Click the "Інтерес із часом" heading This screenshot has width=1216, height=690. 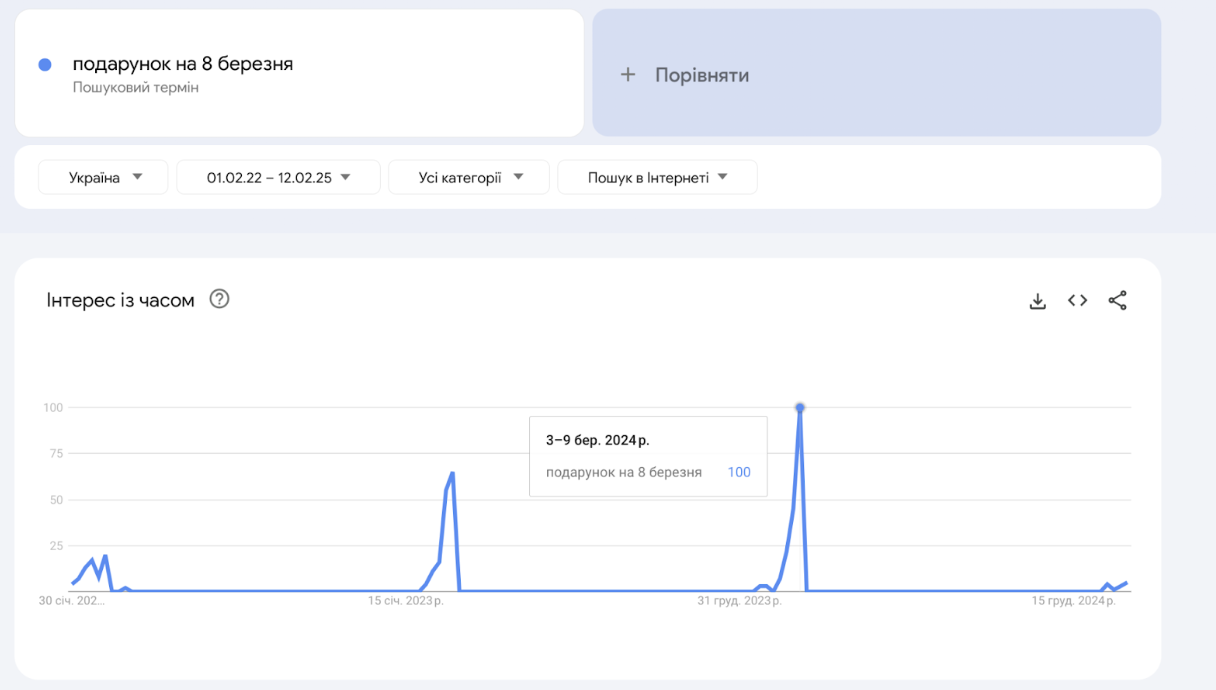coord(121,300)
